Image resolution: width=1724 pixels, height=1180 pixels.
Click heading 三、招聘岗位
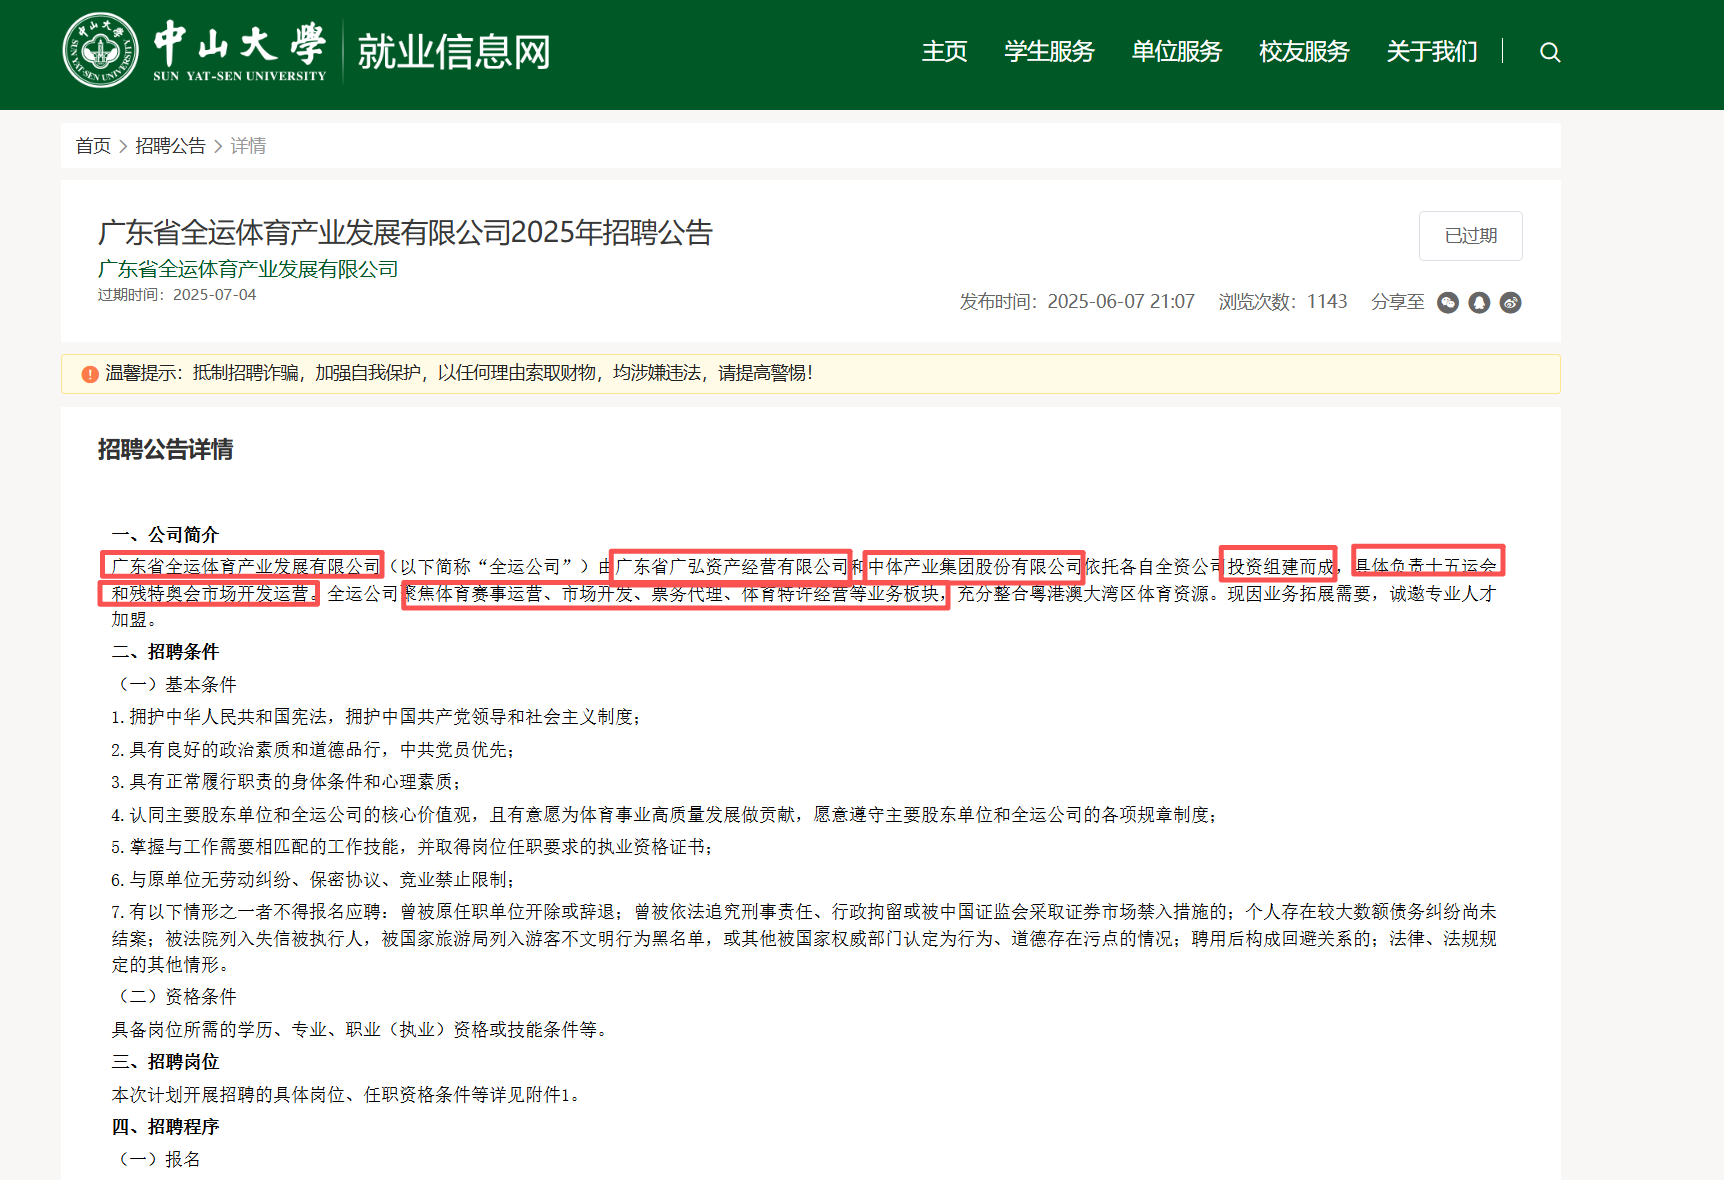point(165,1062)
